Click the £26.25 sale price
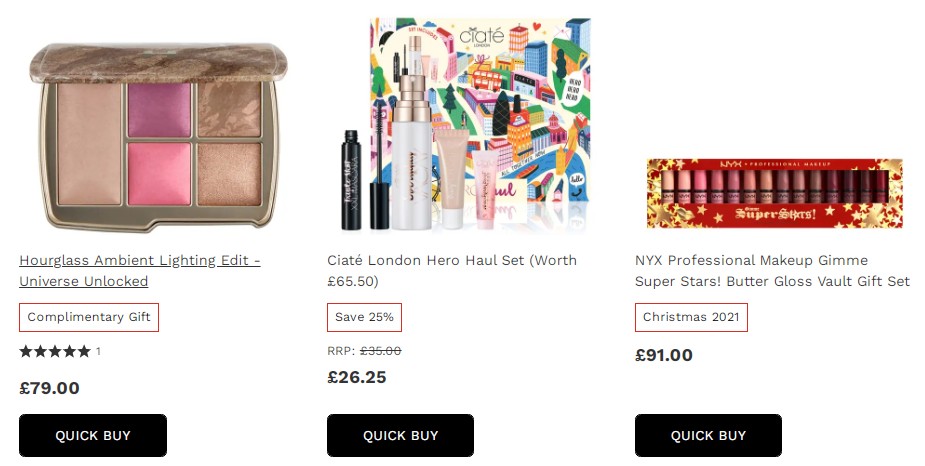This screenshot has height=466, width=925. [x=357, y=377]
